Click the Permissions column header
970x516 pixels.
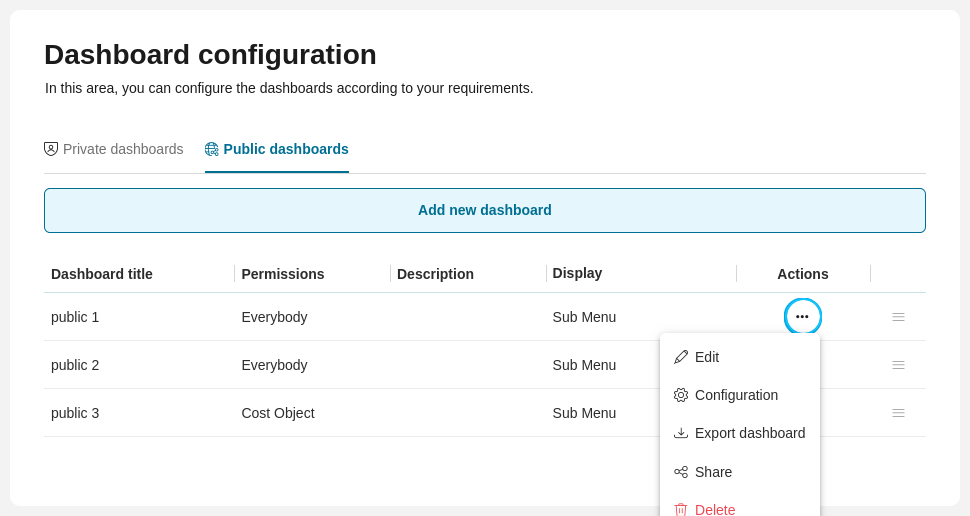click(x=283, y=274)
